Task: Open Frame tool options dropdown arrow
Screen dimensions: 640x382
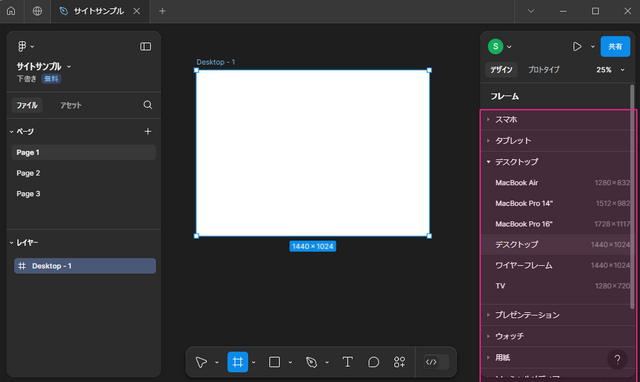Action: 253,362
